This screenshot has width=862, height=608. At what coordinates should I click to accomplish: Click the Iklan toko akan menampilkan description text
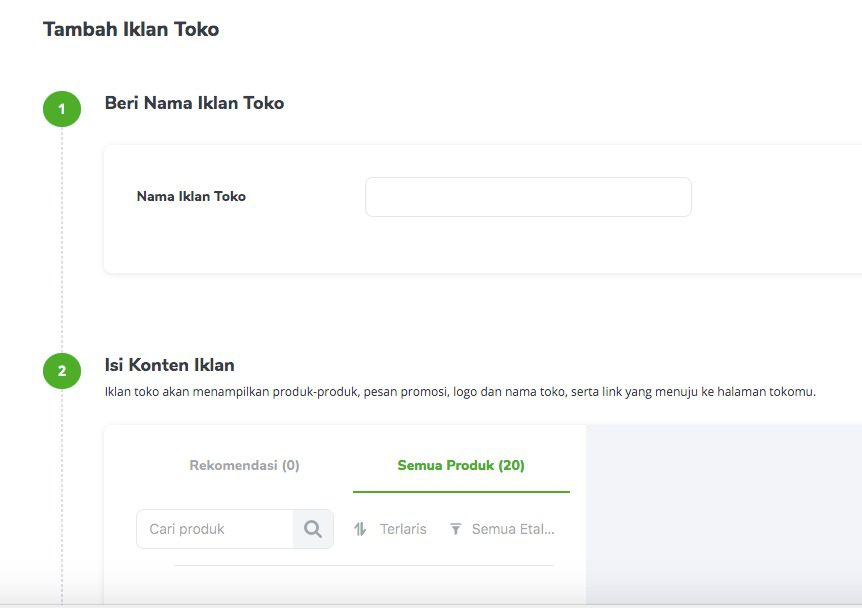coord(460,392)
